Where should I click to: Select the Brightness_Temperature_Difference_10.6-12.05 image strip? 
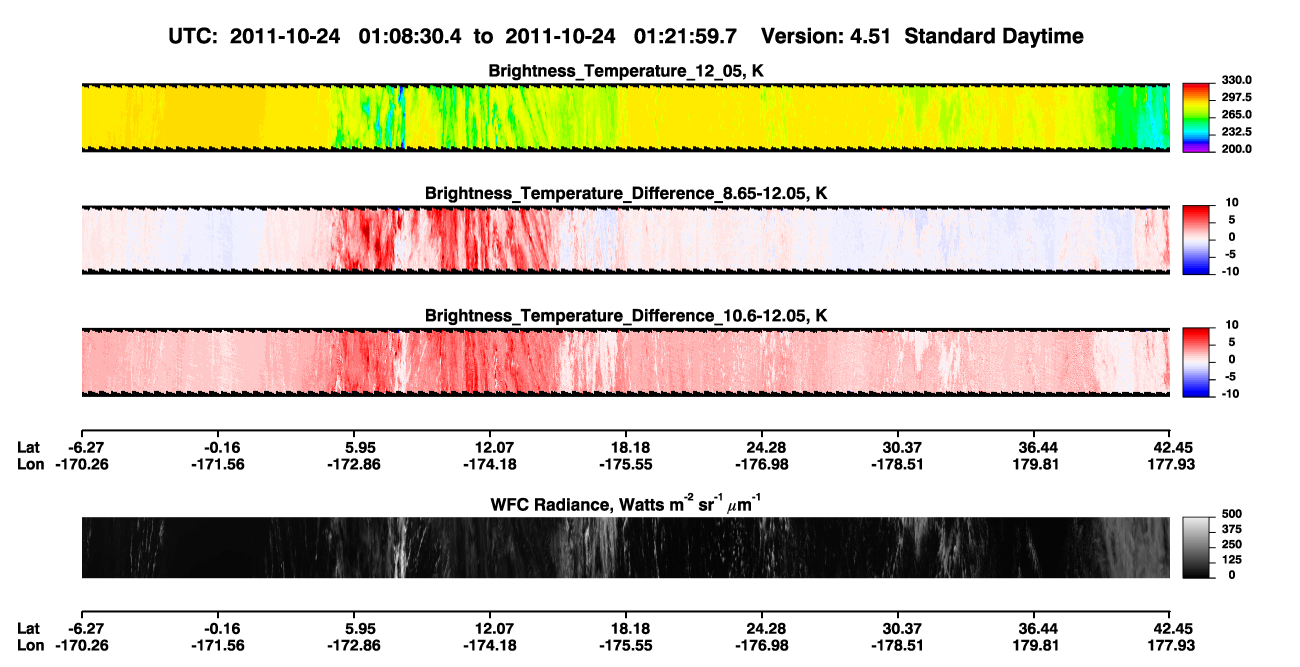tap(625, 362)
